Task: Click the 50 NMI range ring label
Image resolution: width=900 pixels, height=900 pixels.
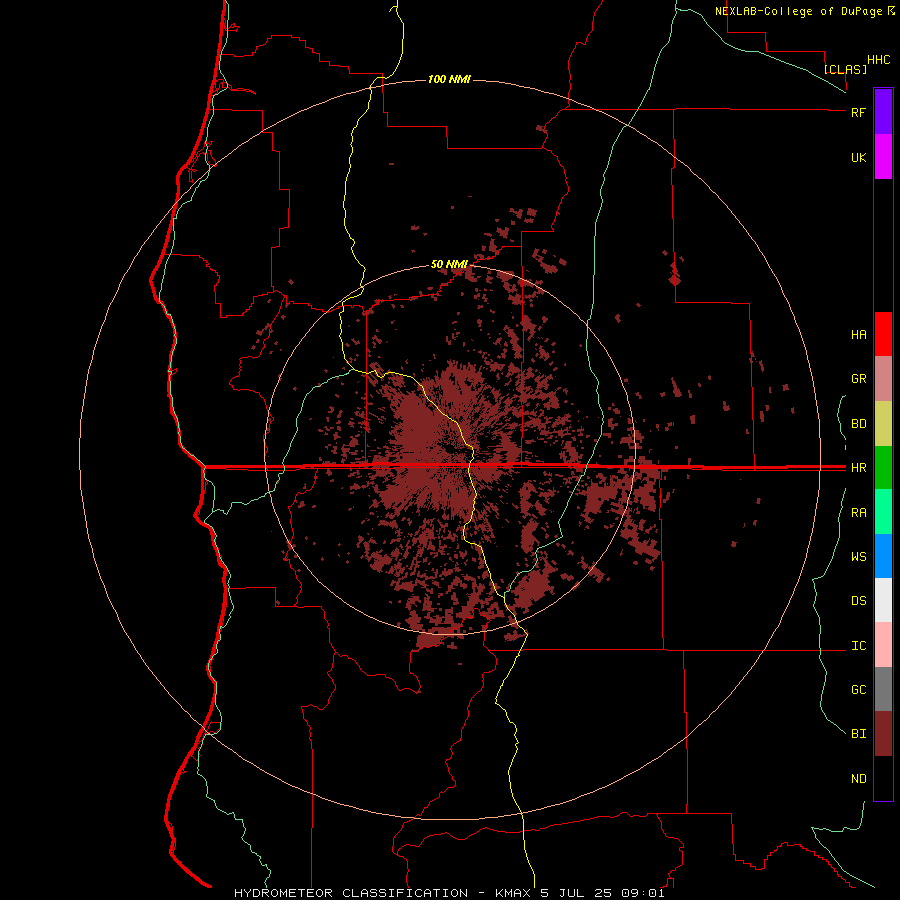Action: point(449,264)
